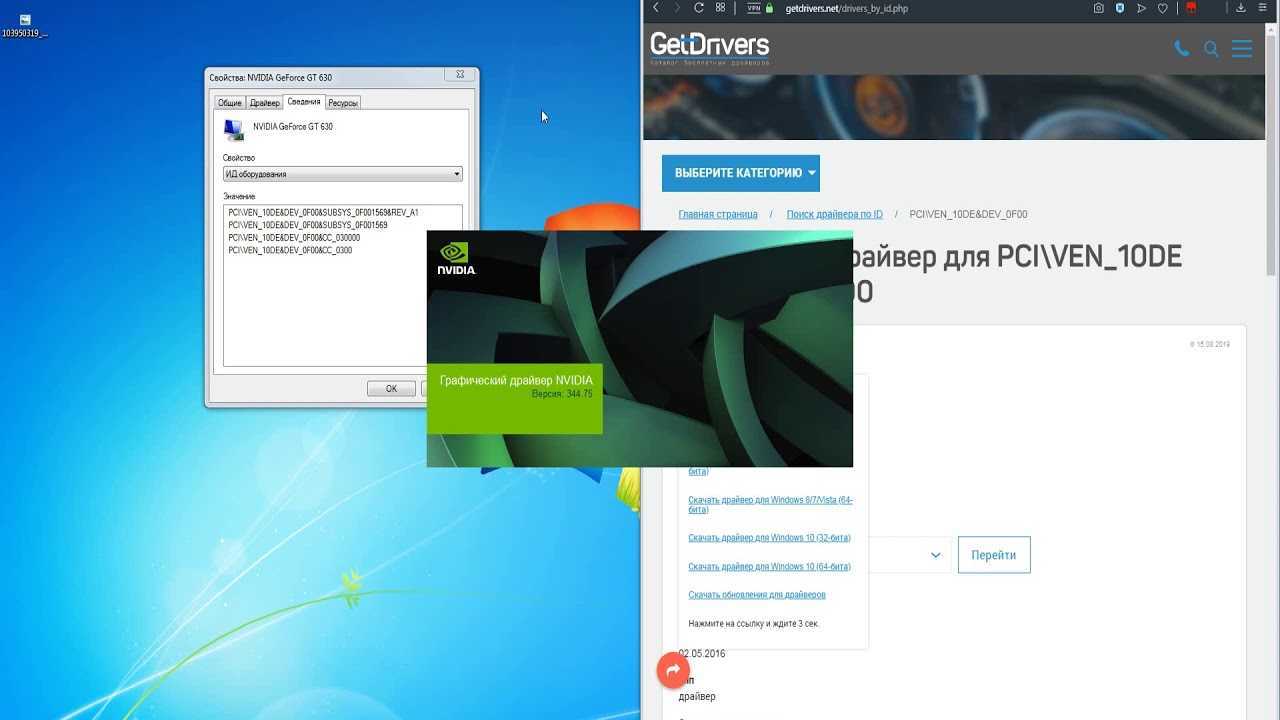
Task: Go back in the Opera browser
Action: pyautogui.click(x=656, y=8)
